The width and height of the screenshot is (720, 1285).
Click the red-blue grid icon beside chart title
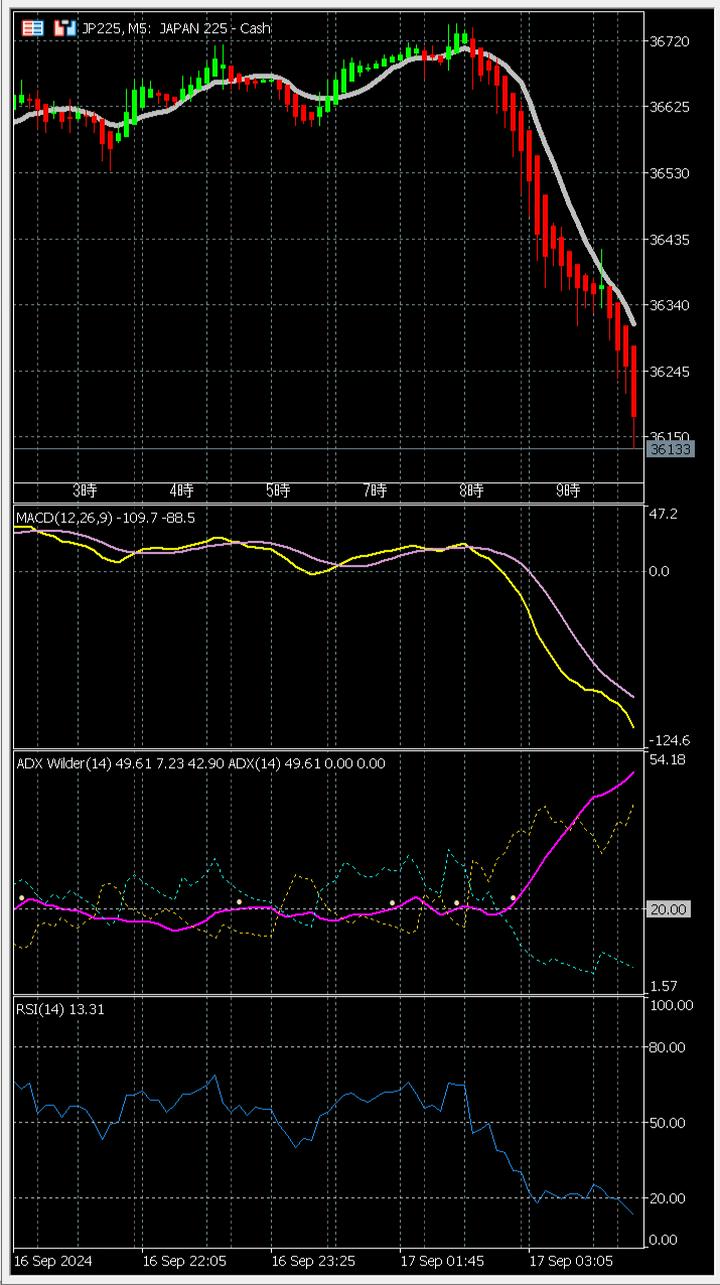33,28
